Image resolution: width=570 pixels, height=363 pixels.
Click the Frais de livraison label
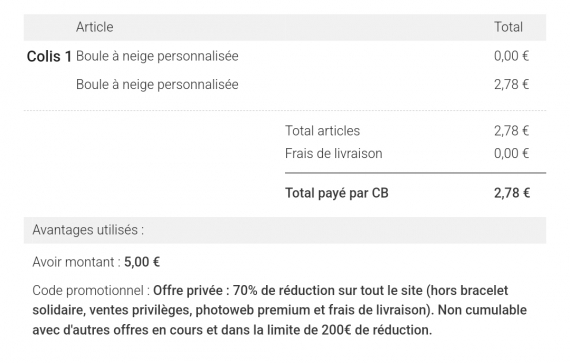tap(334, 153)
